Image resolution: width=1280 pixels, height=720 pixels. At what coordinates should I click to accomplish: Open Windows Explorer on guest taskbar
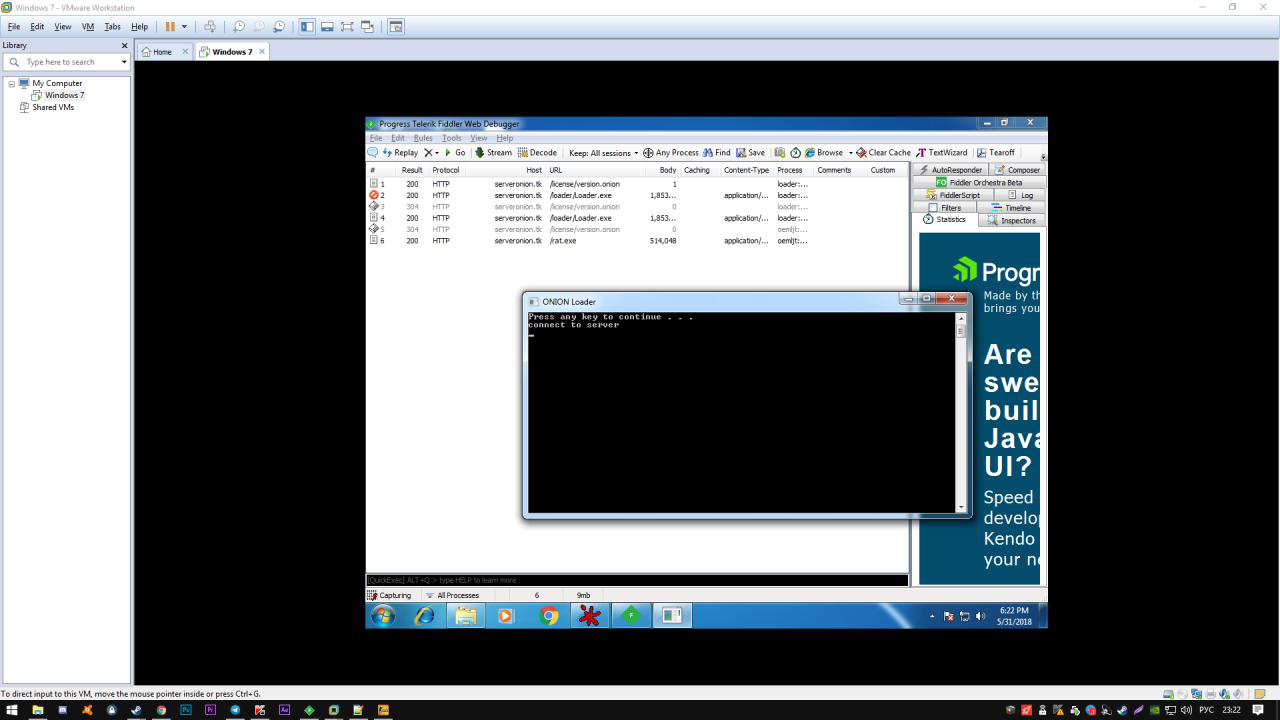[x=465, y=616]
